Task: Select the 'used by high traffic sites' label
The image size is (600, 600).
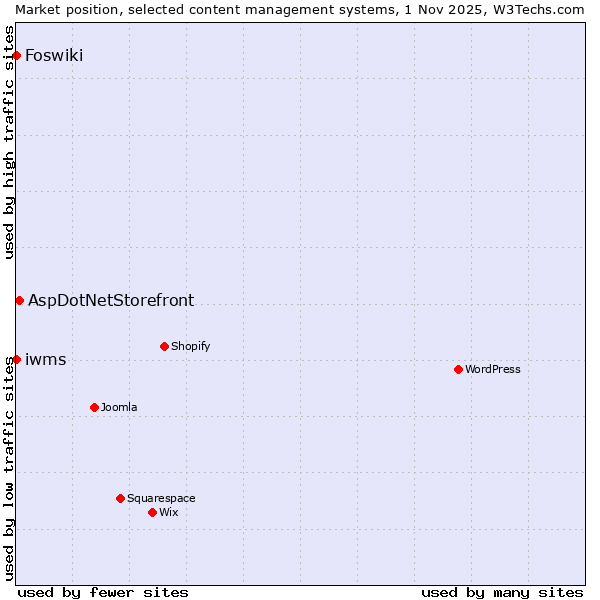Action: [9, 143]
